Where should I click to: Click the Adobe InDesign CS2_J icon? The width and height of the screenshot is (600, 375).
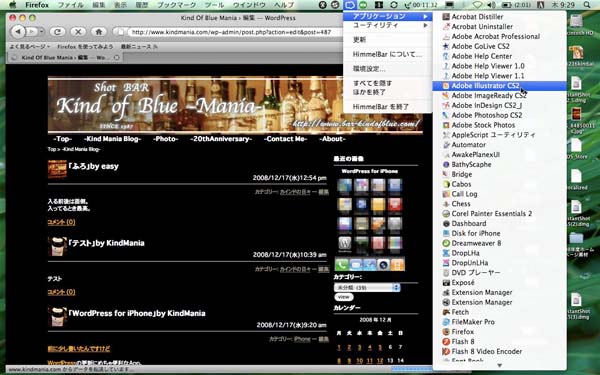446,106
